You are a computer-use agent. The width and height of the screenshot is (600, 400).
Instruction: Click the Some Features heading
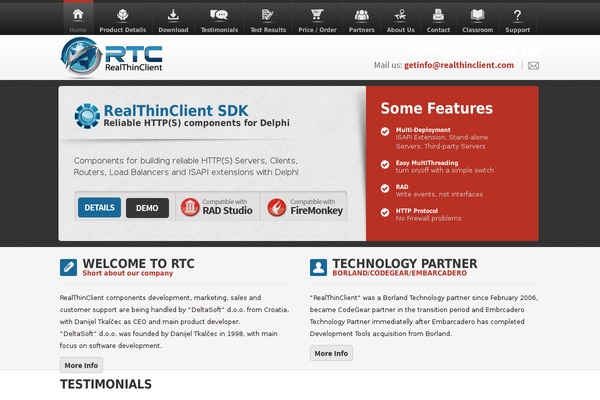point(437,108)
